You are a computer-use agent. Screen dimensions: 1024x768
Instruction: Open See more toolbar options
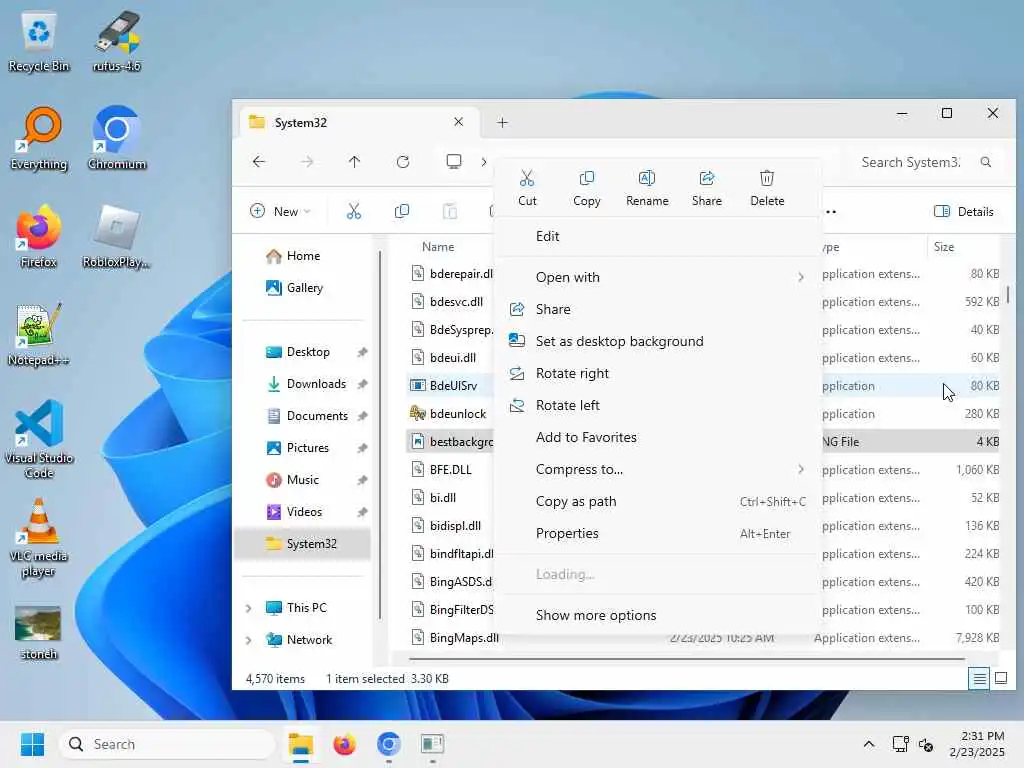[831, 212]
